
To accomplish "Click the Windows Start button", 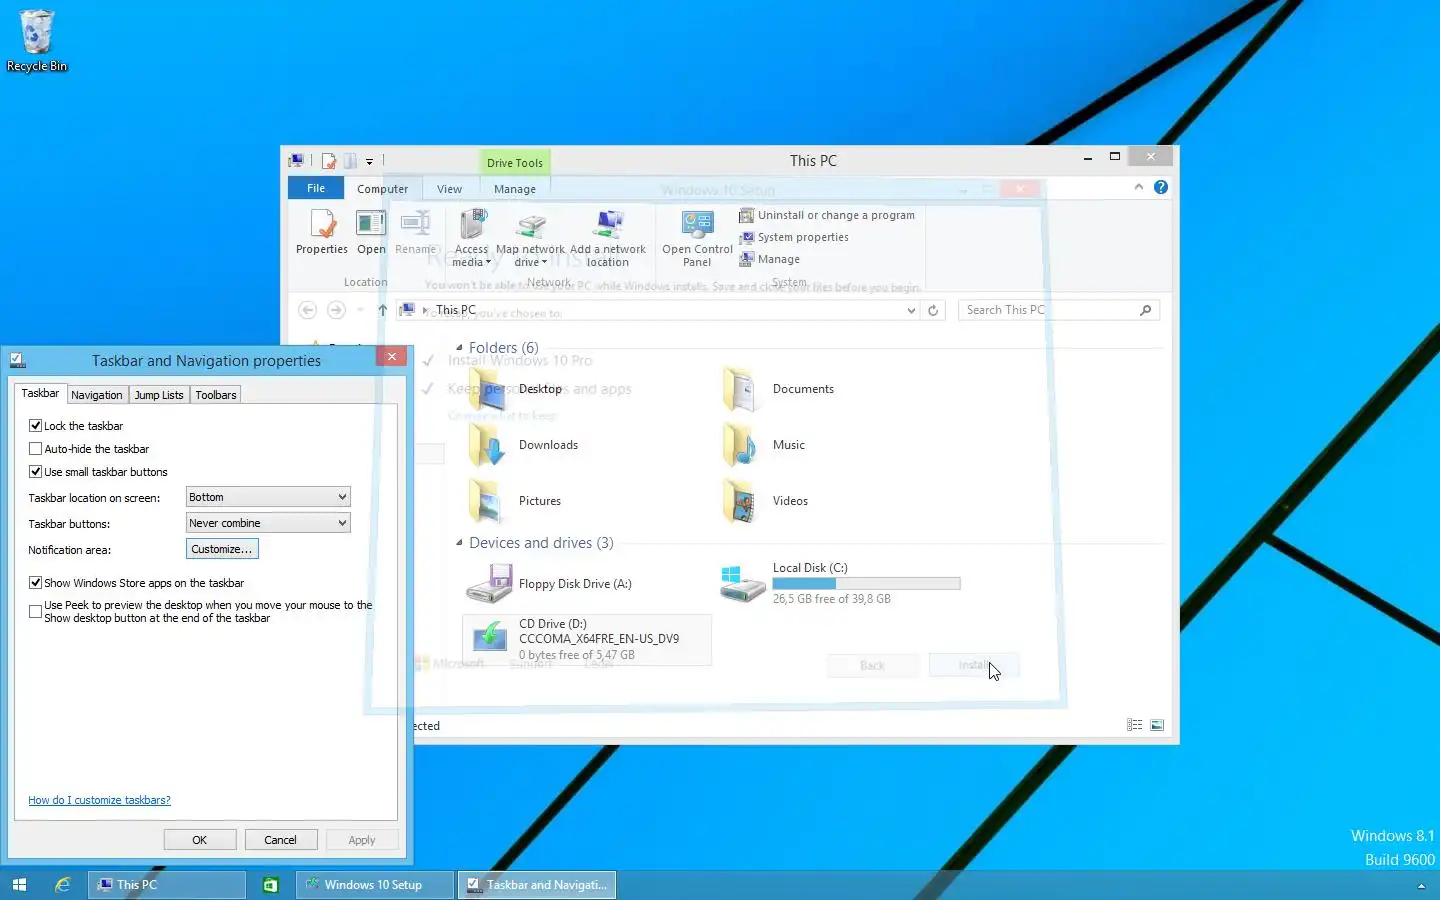I will click(x=19, y=885).
